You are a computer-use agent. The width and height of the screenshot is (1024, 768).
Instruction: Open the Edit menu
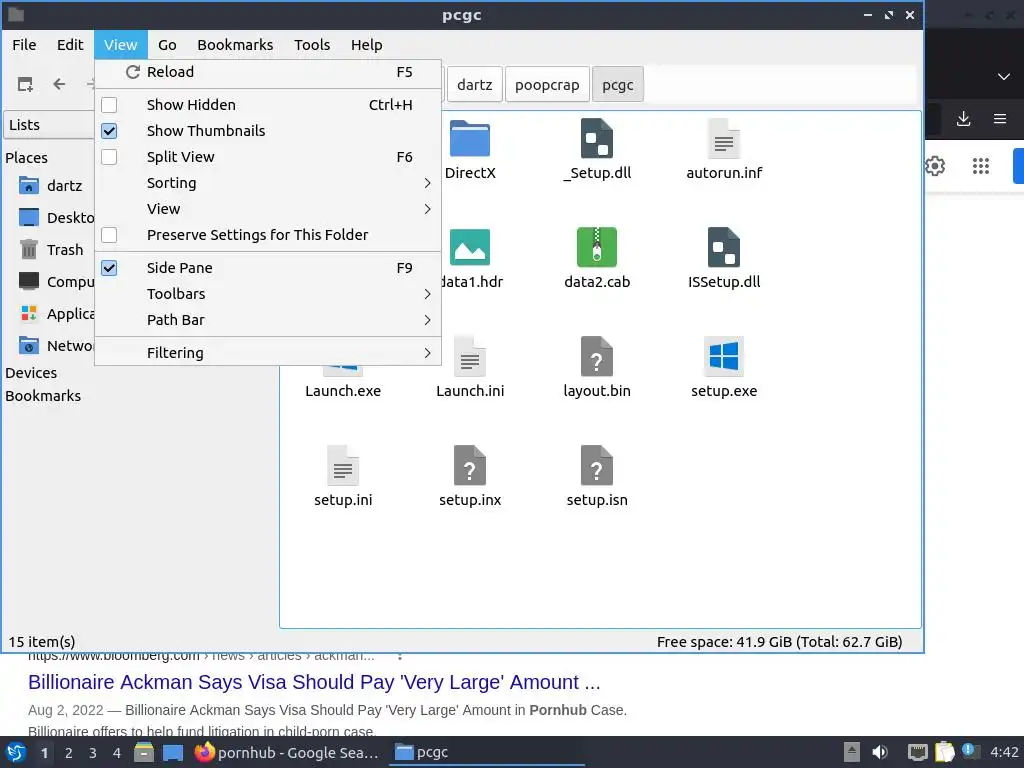tap(70, 45)
